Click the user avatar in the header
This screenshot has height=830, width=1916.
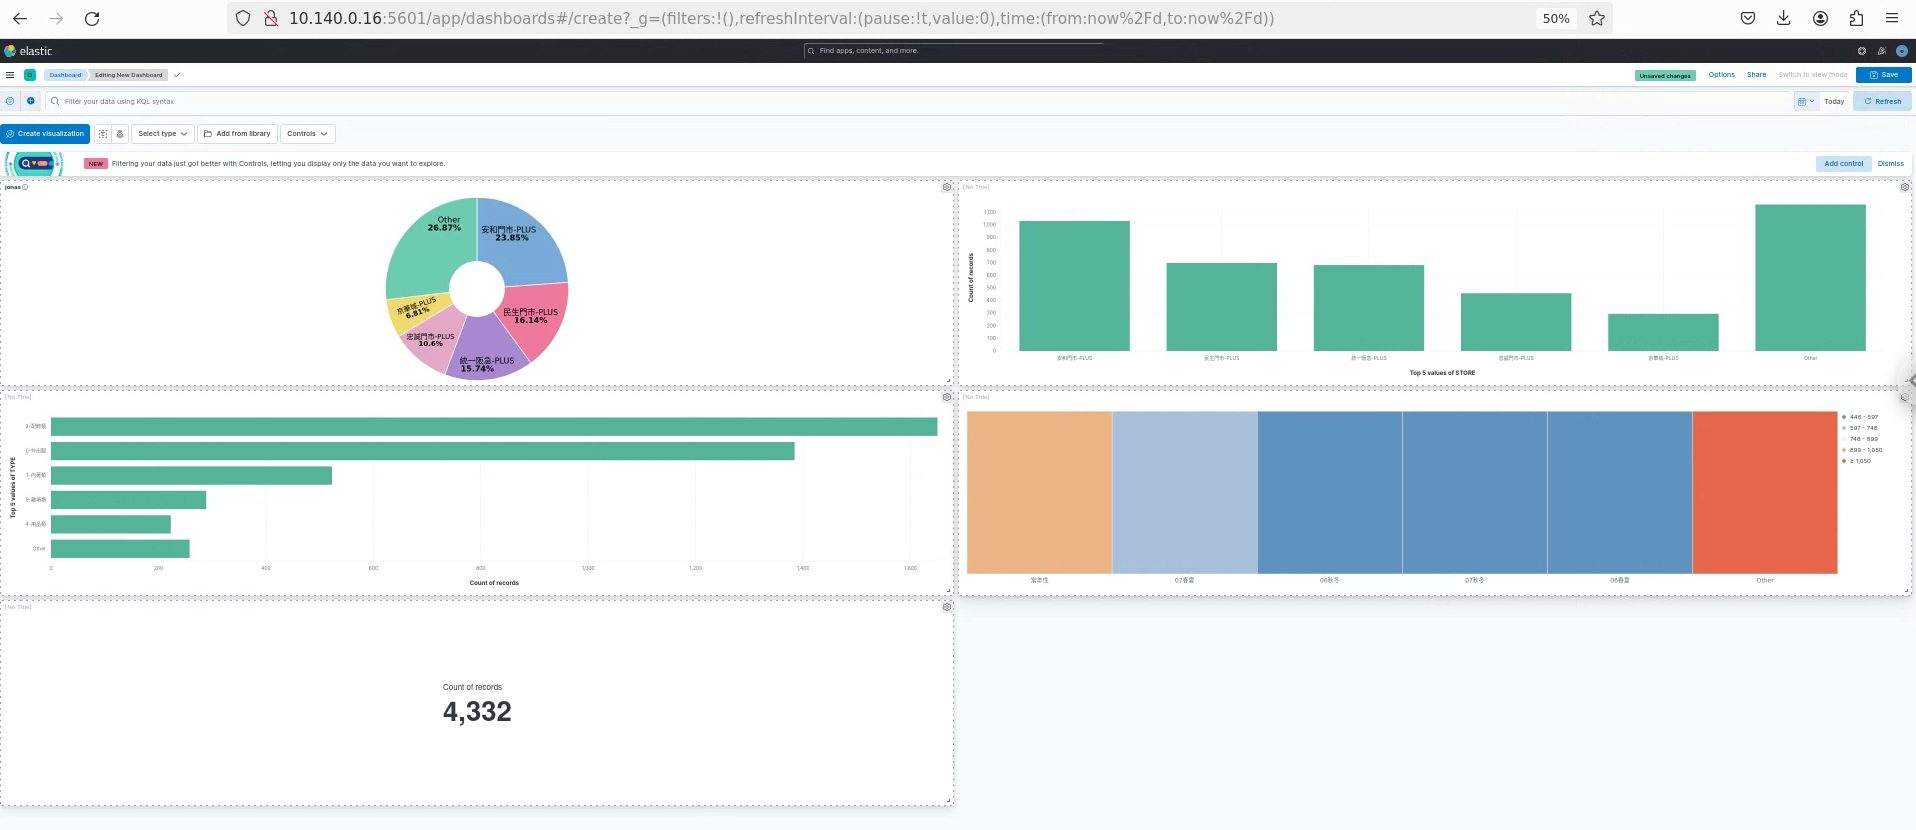click(x=1902, y=51)
